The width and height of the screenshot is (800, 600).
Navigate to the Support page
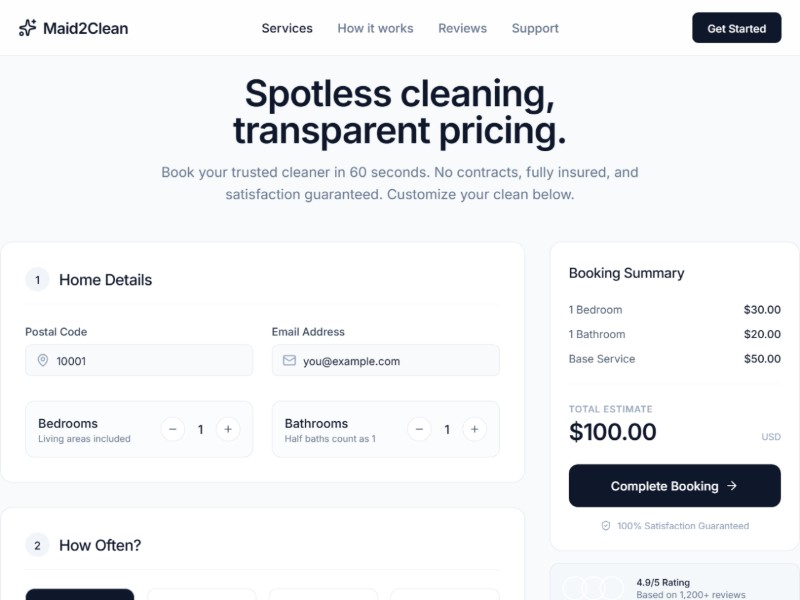pos(535,28)
